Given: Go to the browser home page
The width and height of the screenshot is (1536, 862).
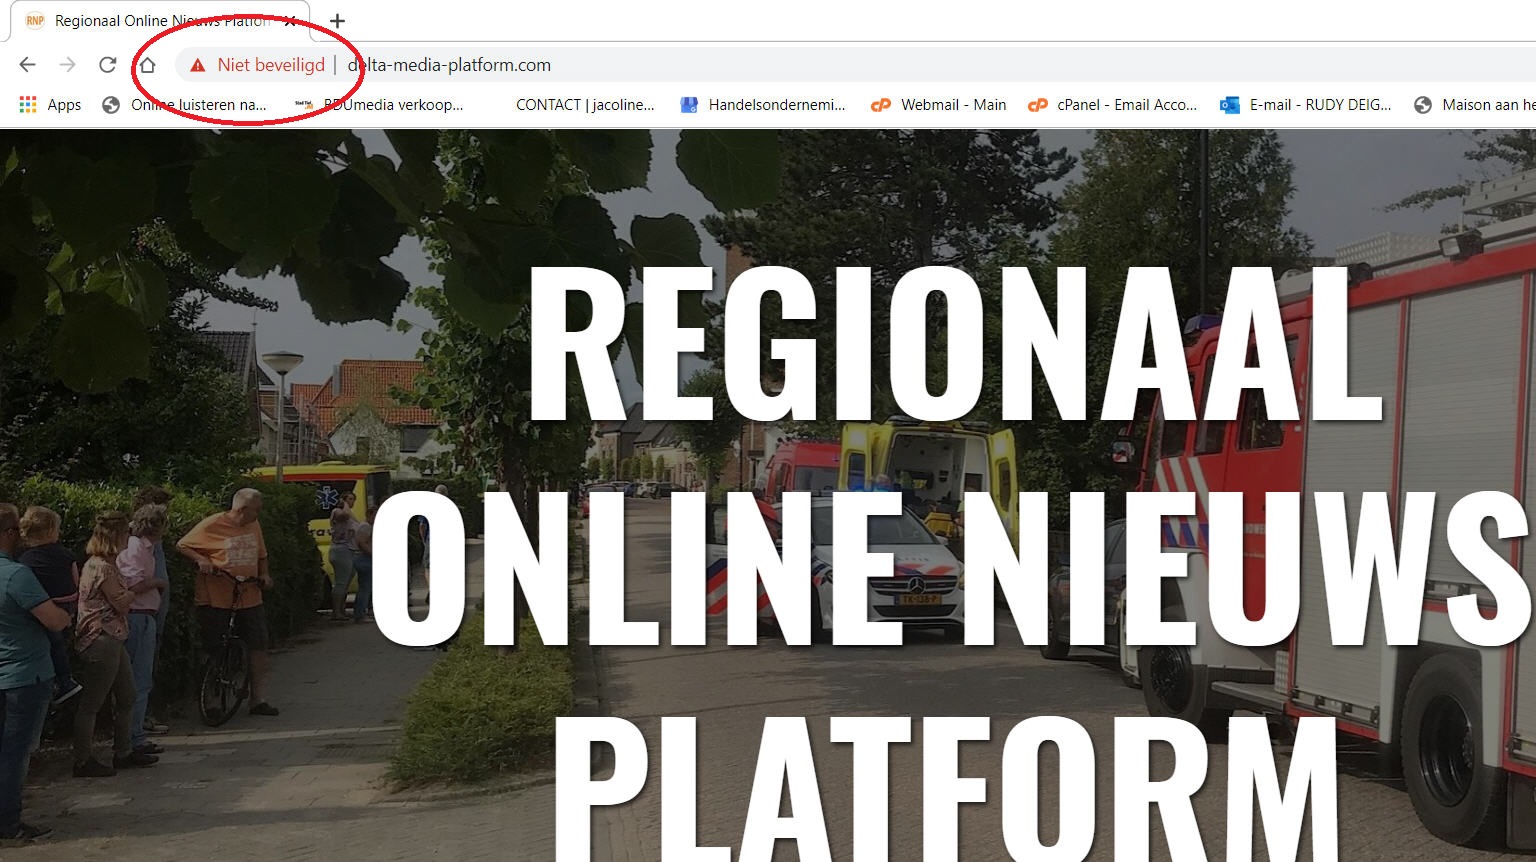Looking at the screenshot, I should coord(147,65).
